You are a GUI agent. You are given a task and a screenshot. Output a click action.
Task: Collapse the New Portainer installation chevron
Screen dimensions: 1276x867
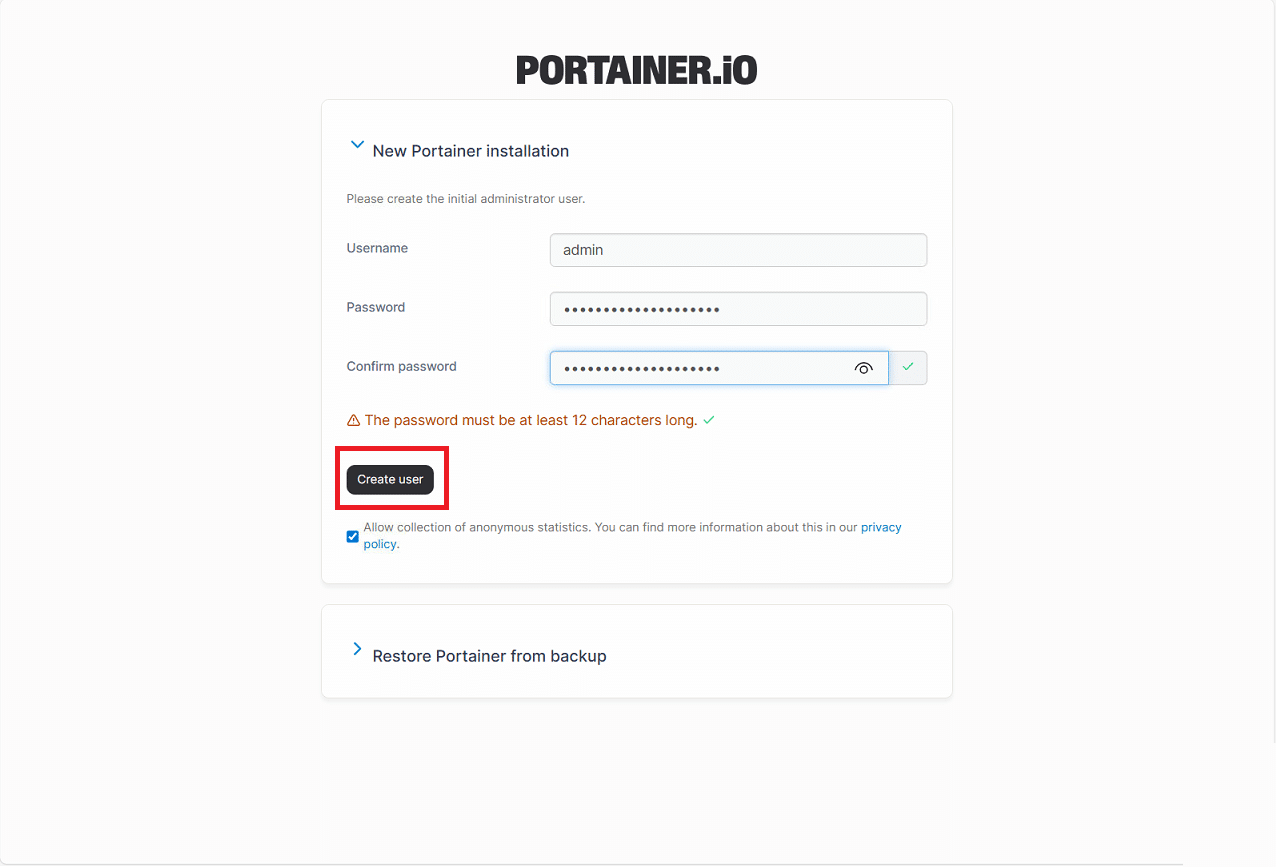tap(356, 145)
